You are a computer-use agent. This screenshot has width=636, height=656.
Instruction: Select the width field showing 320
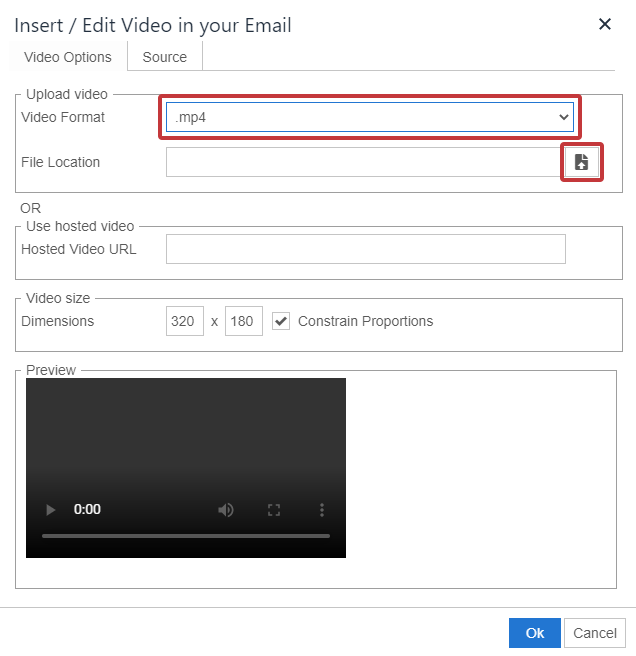click(185, 321)
